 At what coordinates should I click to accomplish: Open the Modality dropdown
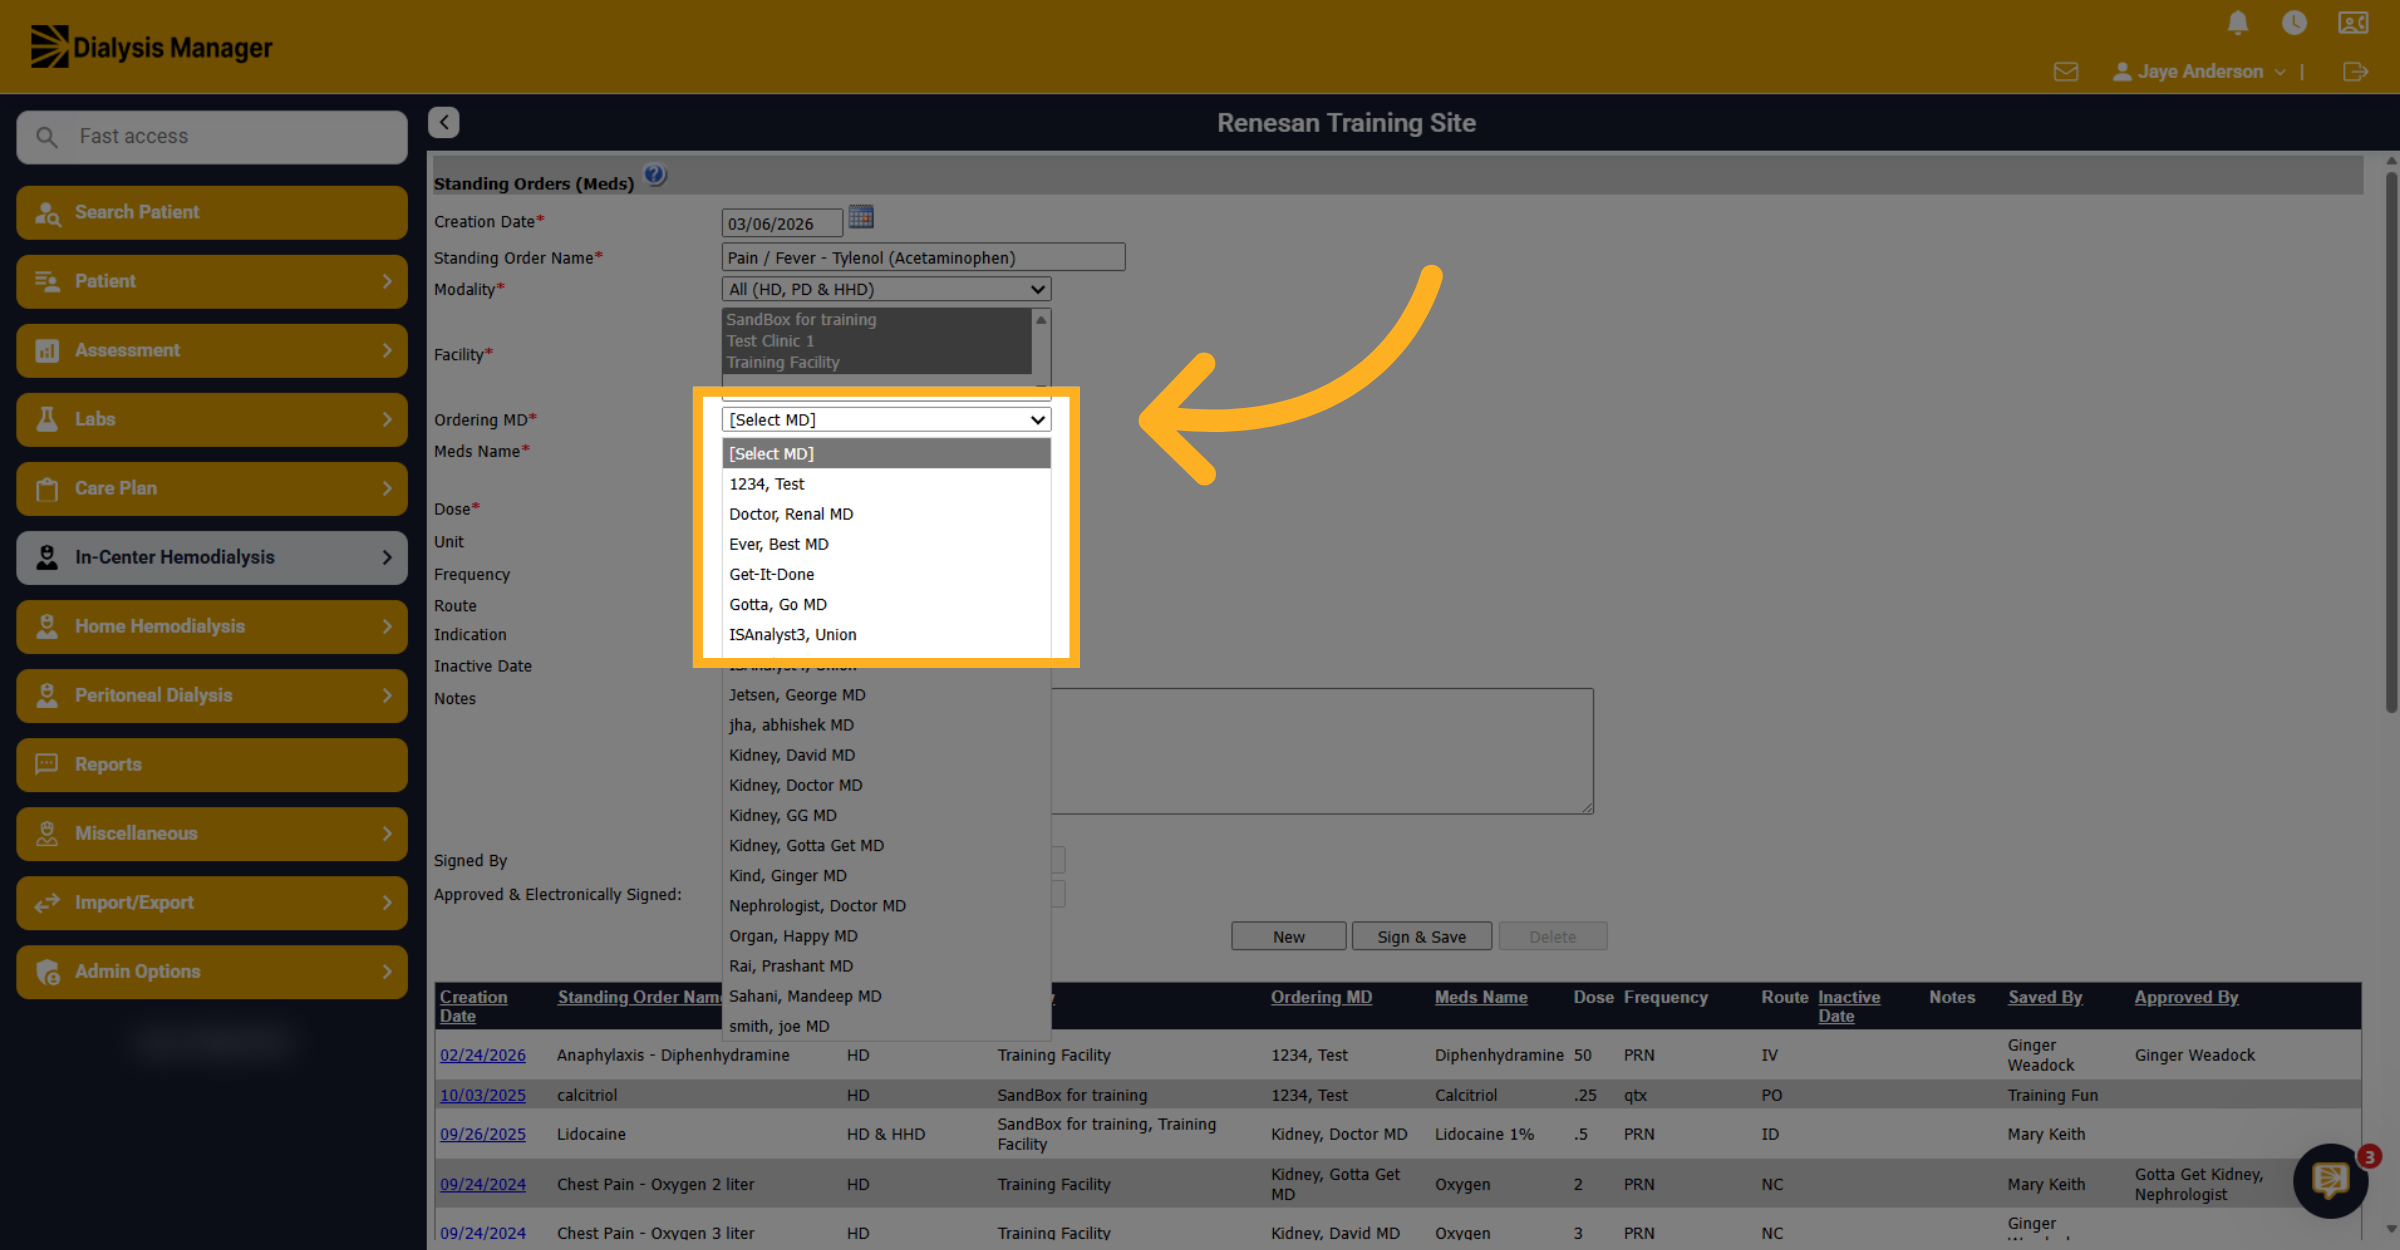(x=886, y=289)
